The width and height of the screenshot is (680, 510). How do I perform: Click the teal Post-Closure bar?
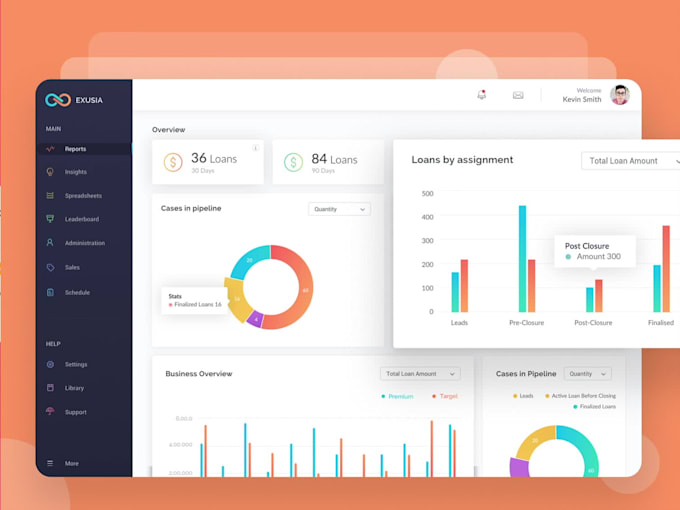(590, 300)
